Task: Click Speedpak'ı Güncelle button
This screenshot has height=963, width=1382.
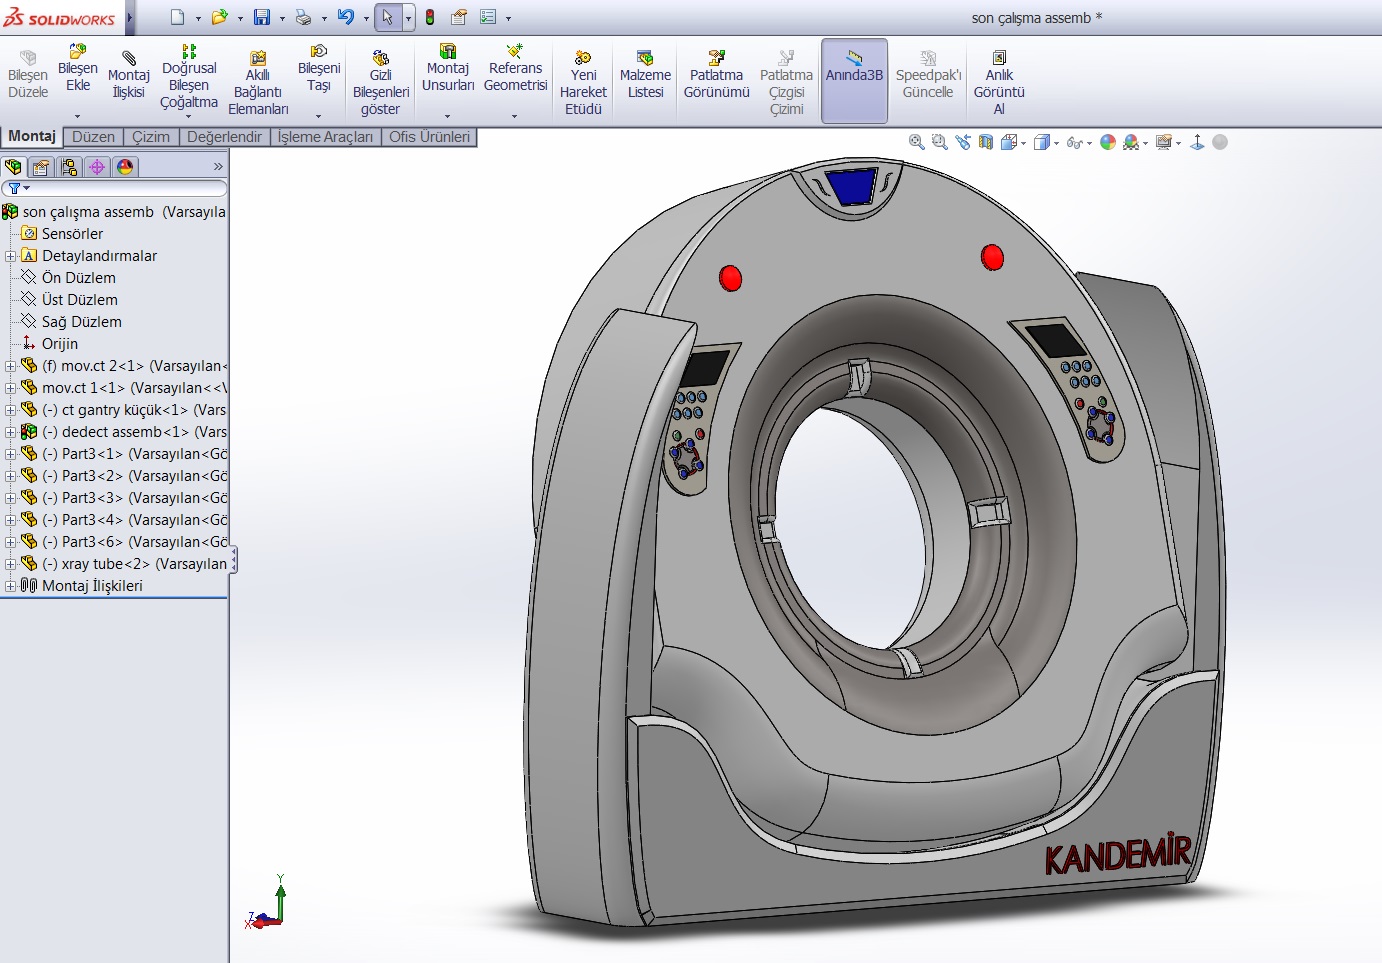Action: (928, 76)
